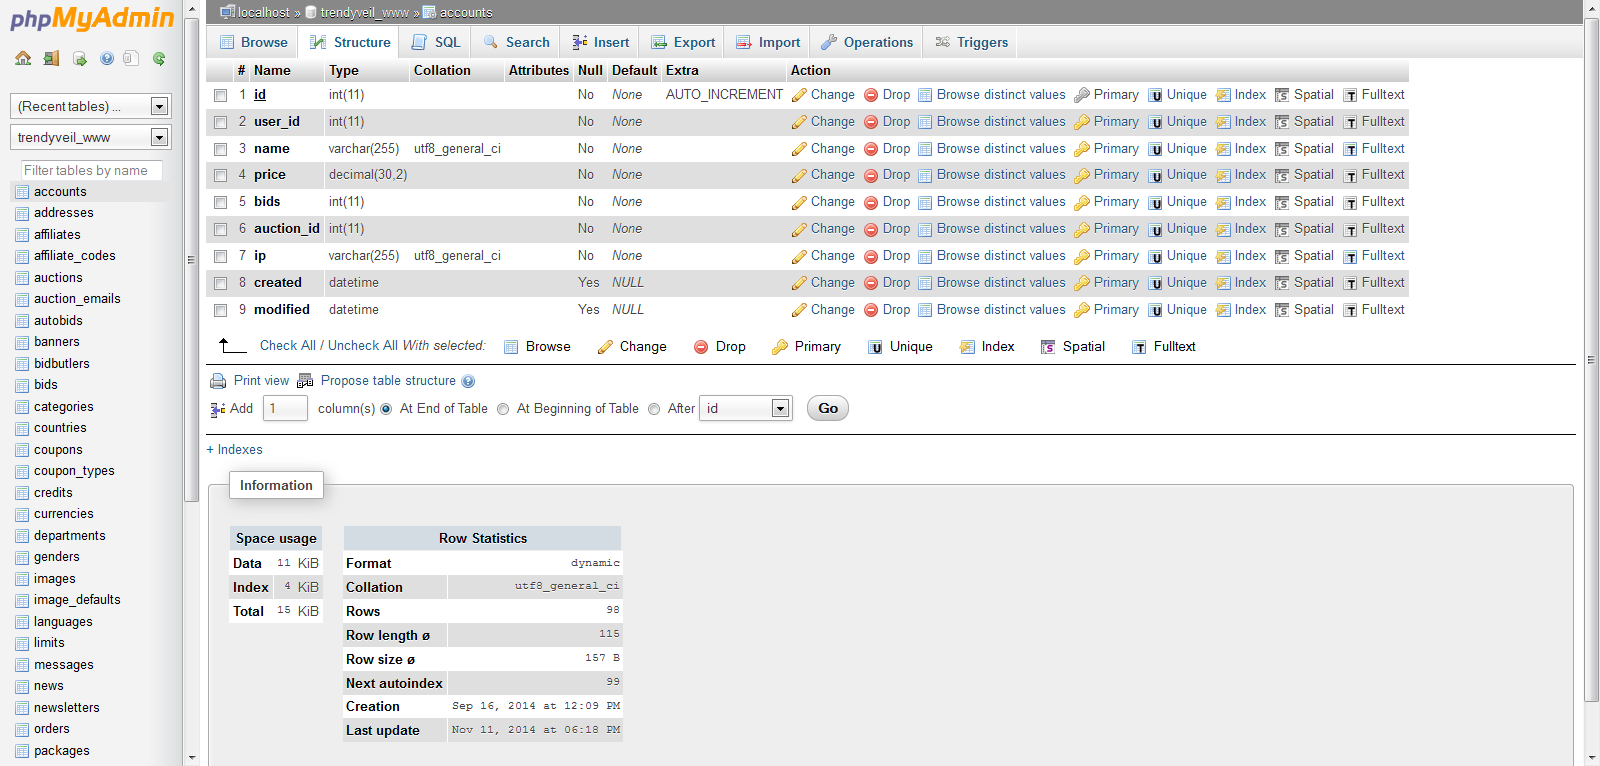The height and width of the screenshot is (766, 1600).
Task: Open the coupons table in sidebar
Action: (x=58, y=450)
